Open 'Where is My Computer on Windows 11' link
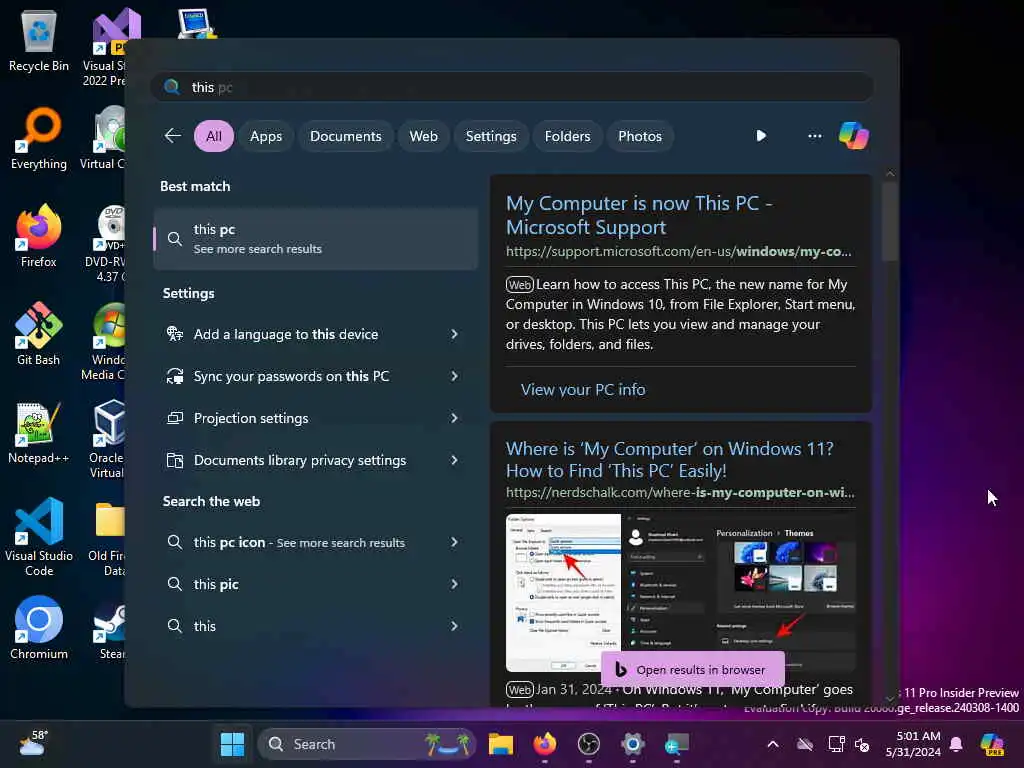1024x768 pixels. click(x=669, y=459)
